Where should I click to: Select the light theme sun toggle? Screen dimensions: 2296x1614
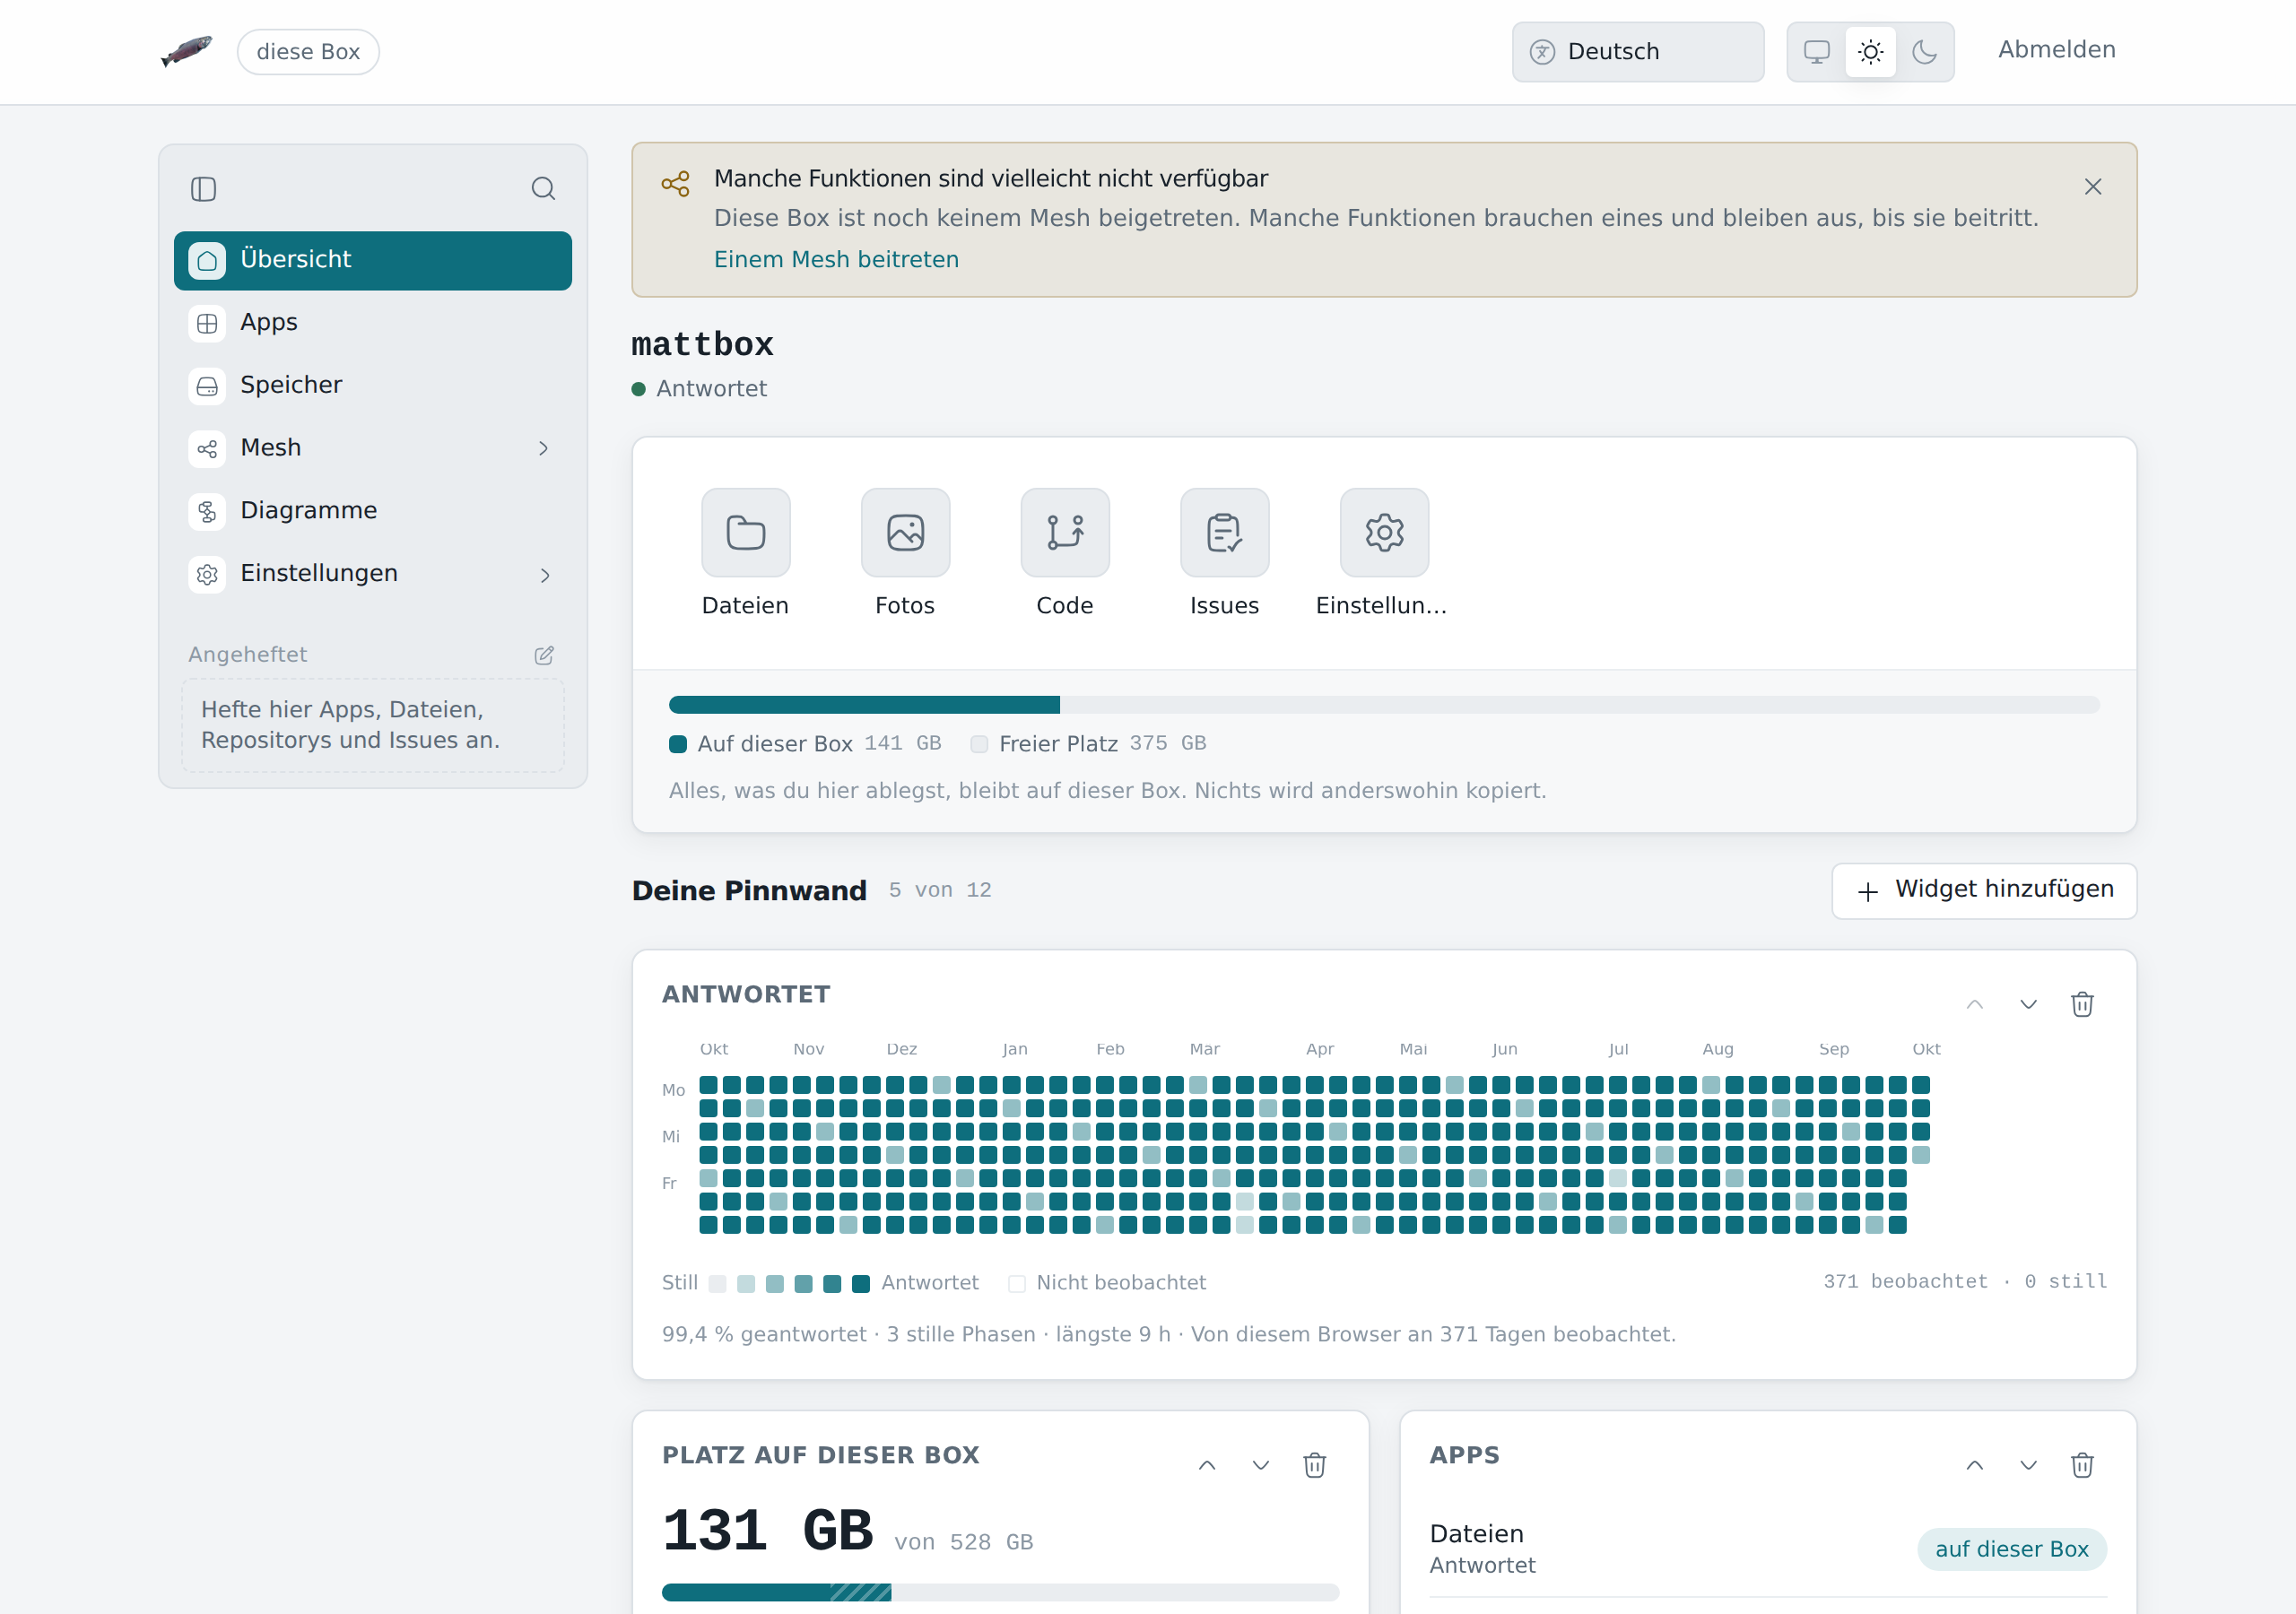[1870, 52]
